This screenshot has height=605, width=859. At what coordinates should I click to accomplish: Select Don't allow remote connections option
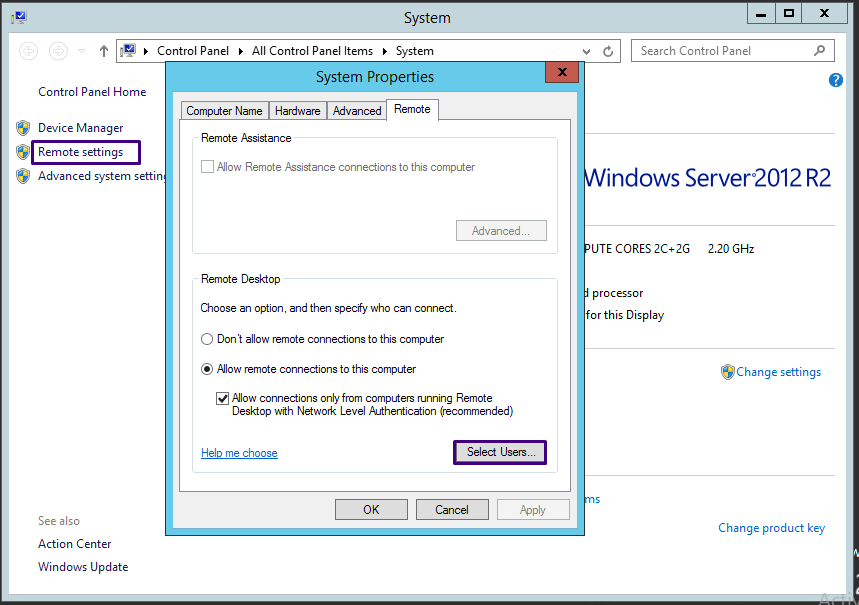206,338
